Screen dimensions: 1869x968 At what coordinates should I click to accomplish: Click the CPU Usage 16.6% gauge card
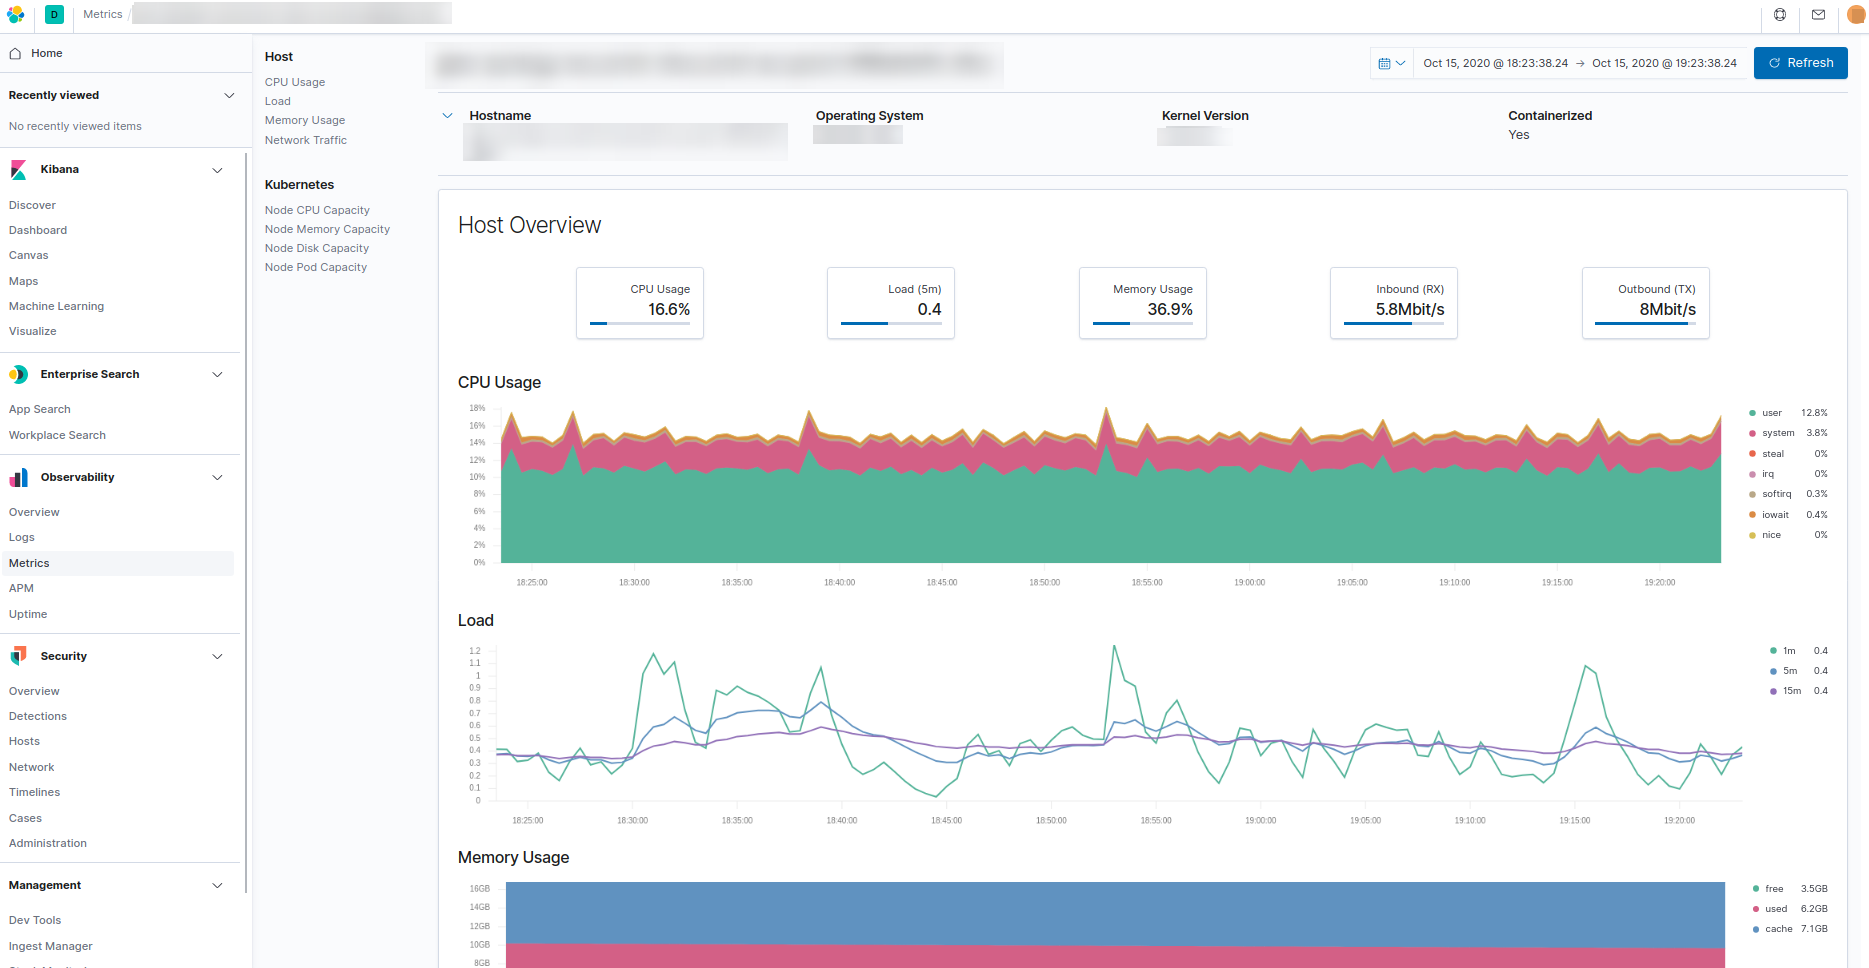click(640, 303)
